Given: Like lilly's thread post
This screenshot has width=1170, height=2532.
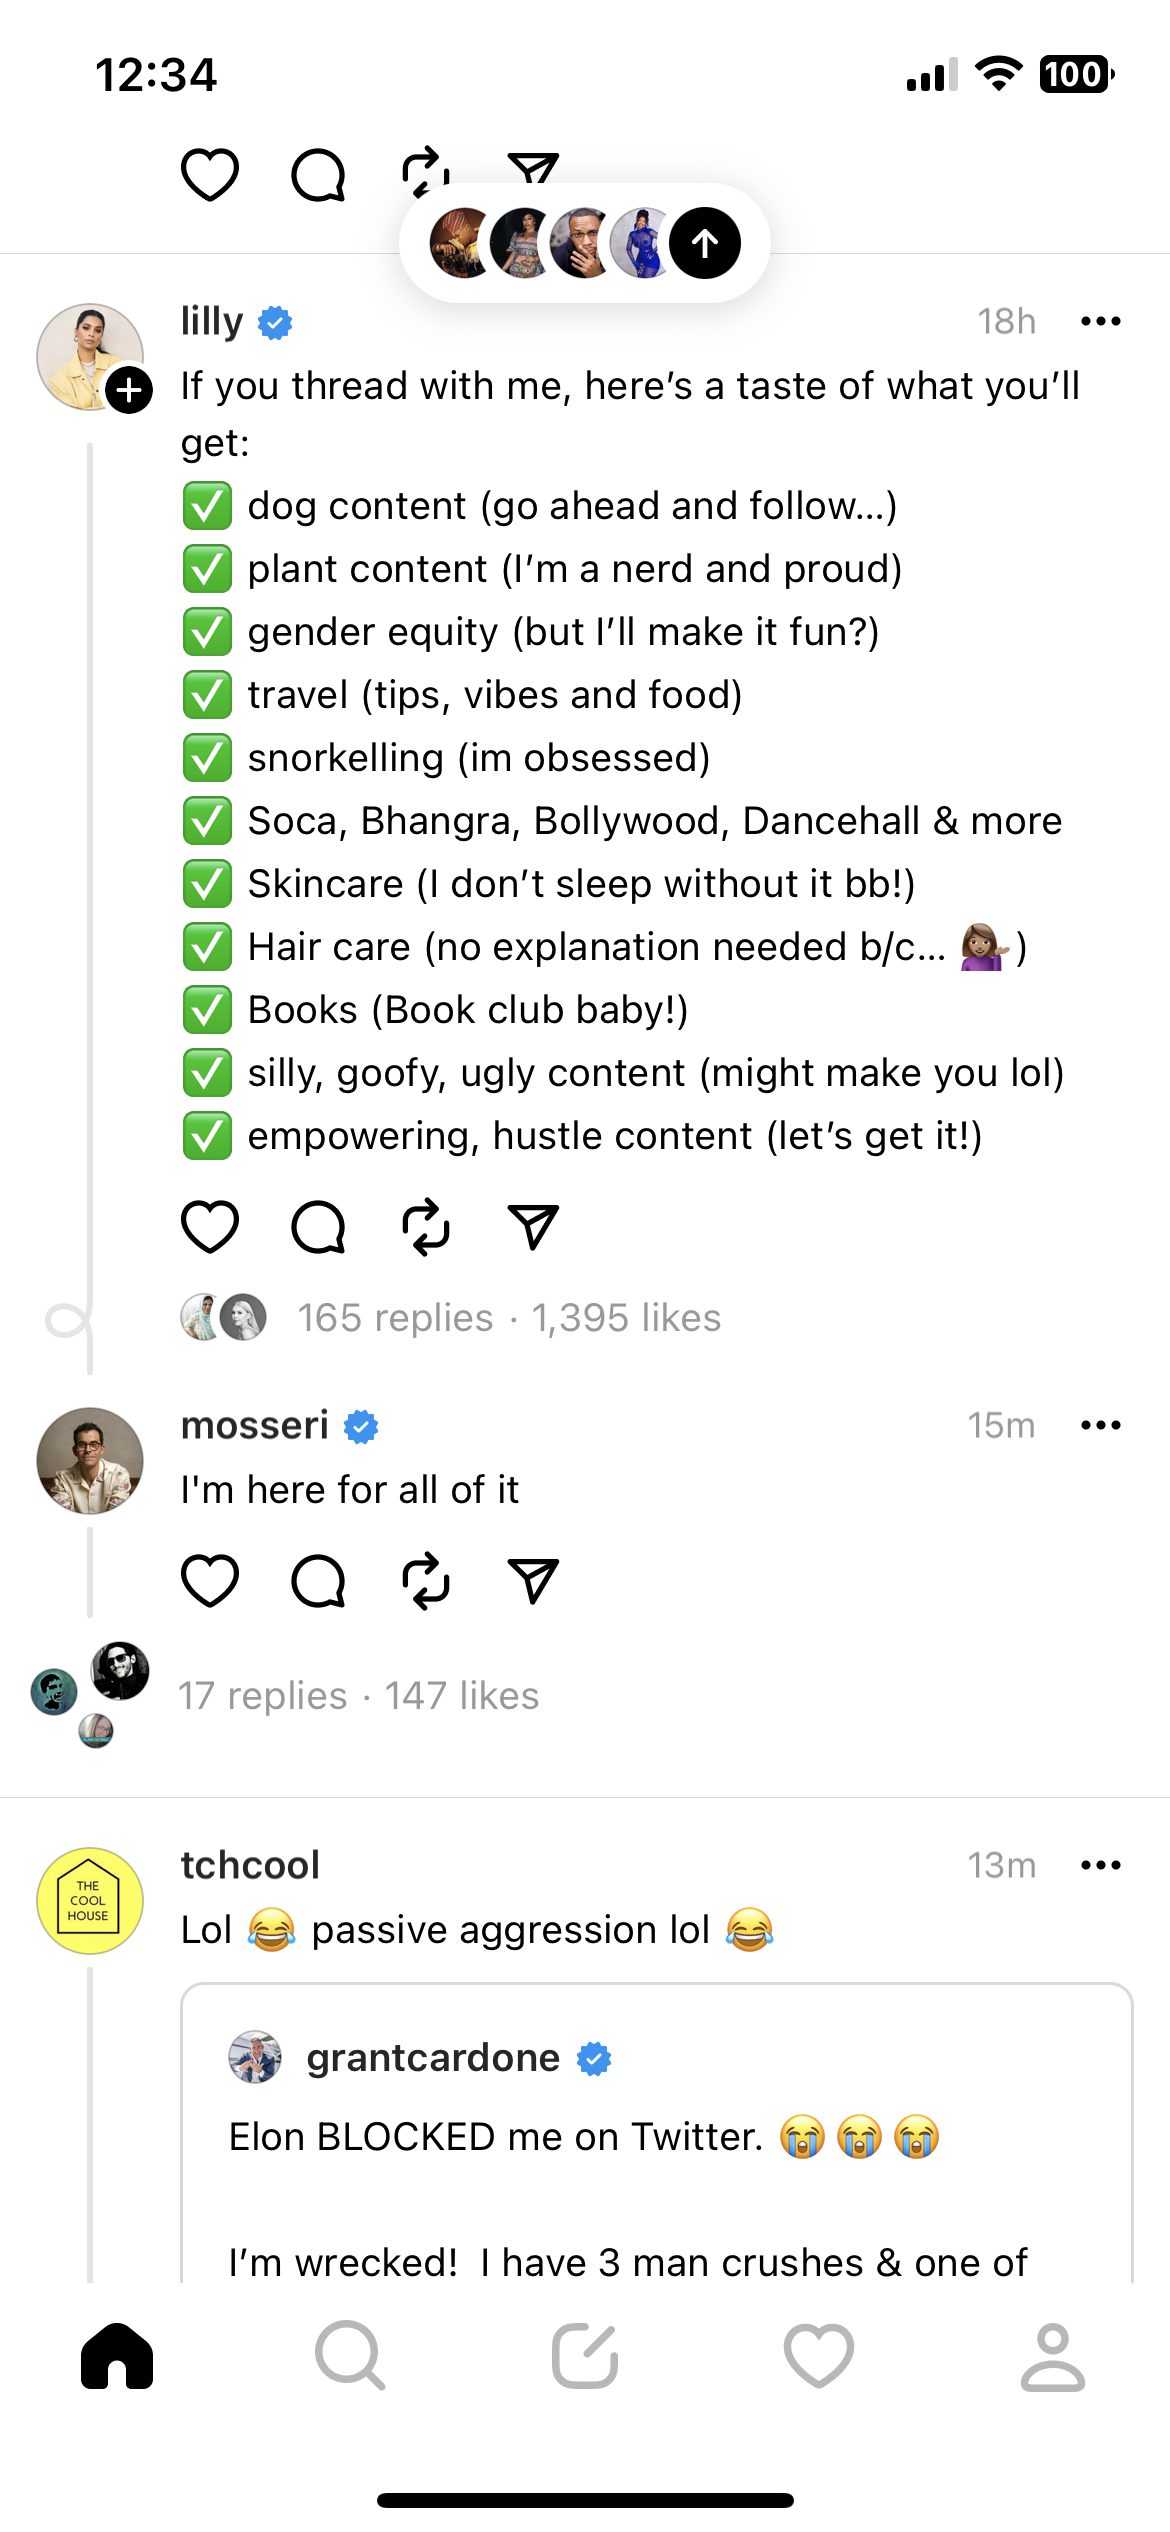Looking at the screenshot, I should (x=210, y=1226).
